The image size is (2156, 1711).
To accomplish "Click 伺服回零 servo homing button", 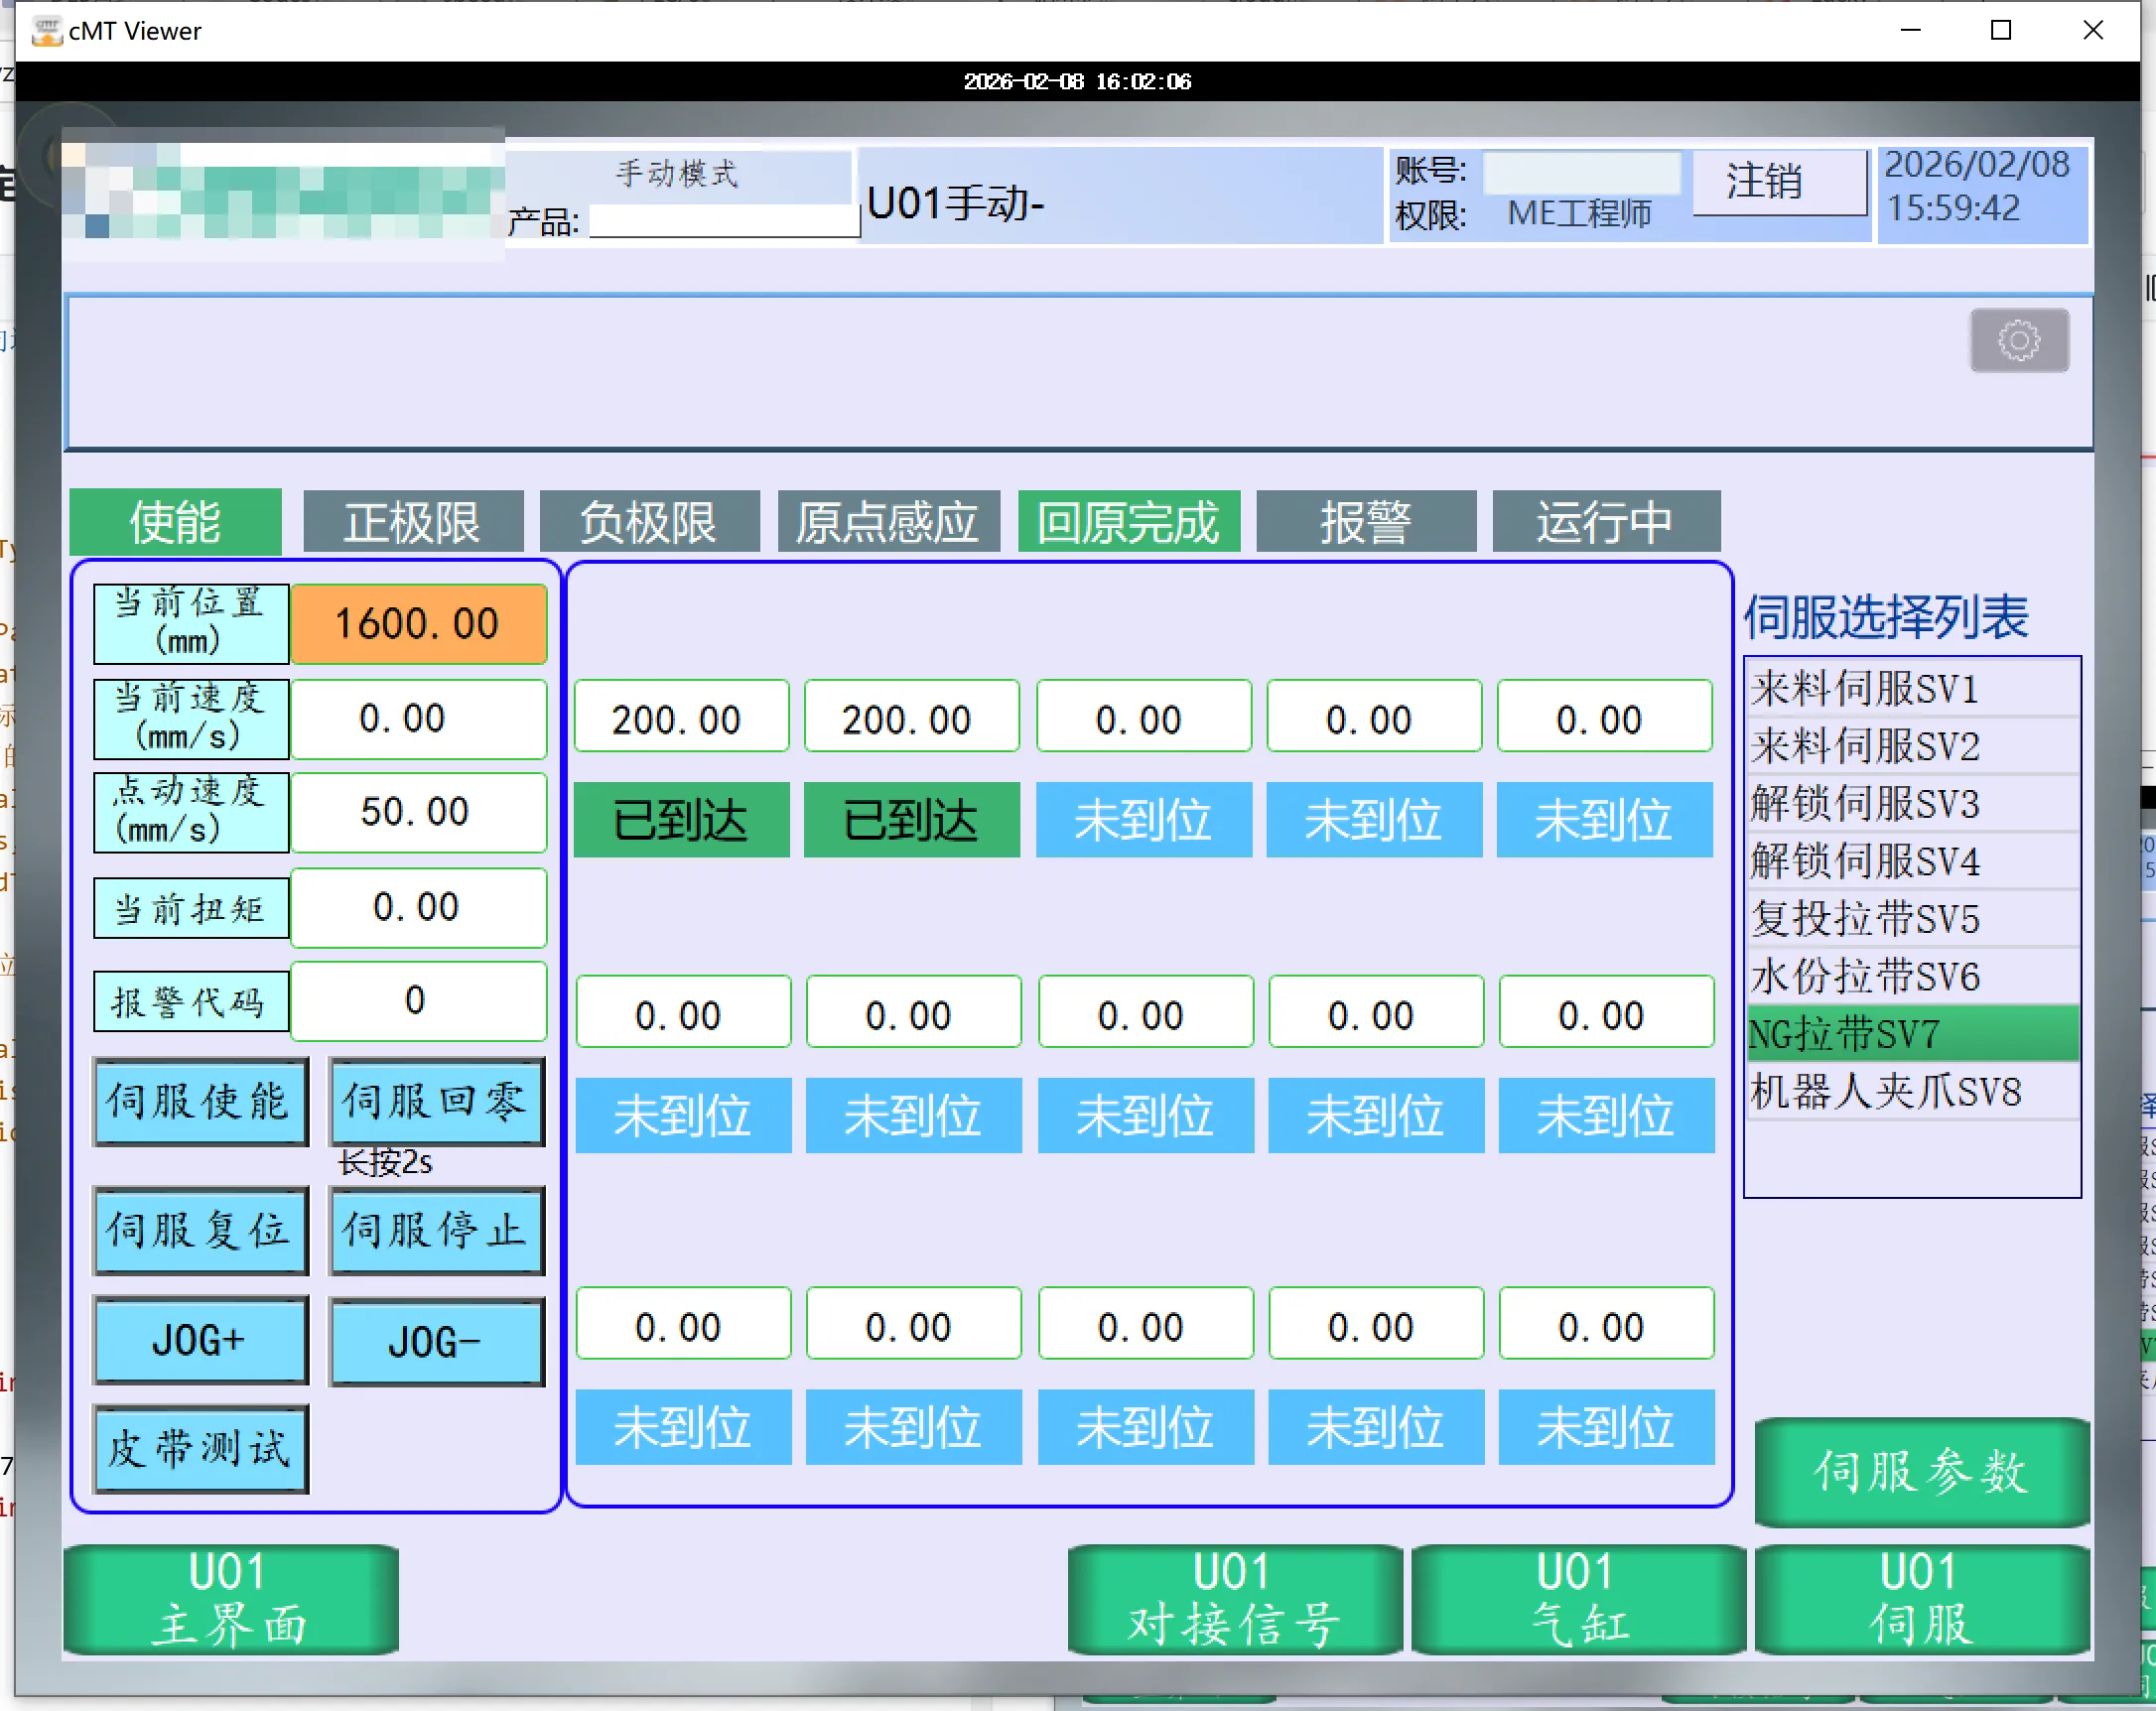I will (x=436, y=1100).
